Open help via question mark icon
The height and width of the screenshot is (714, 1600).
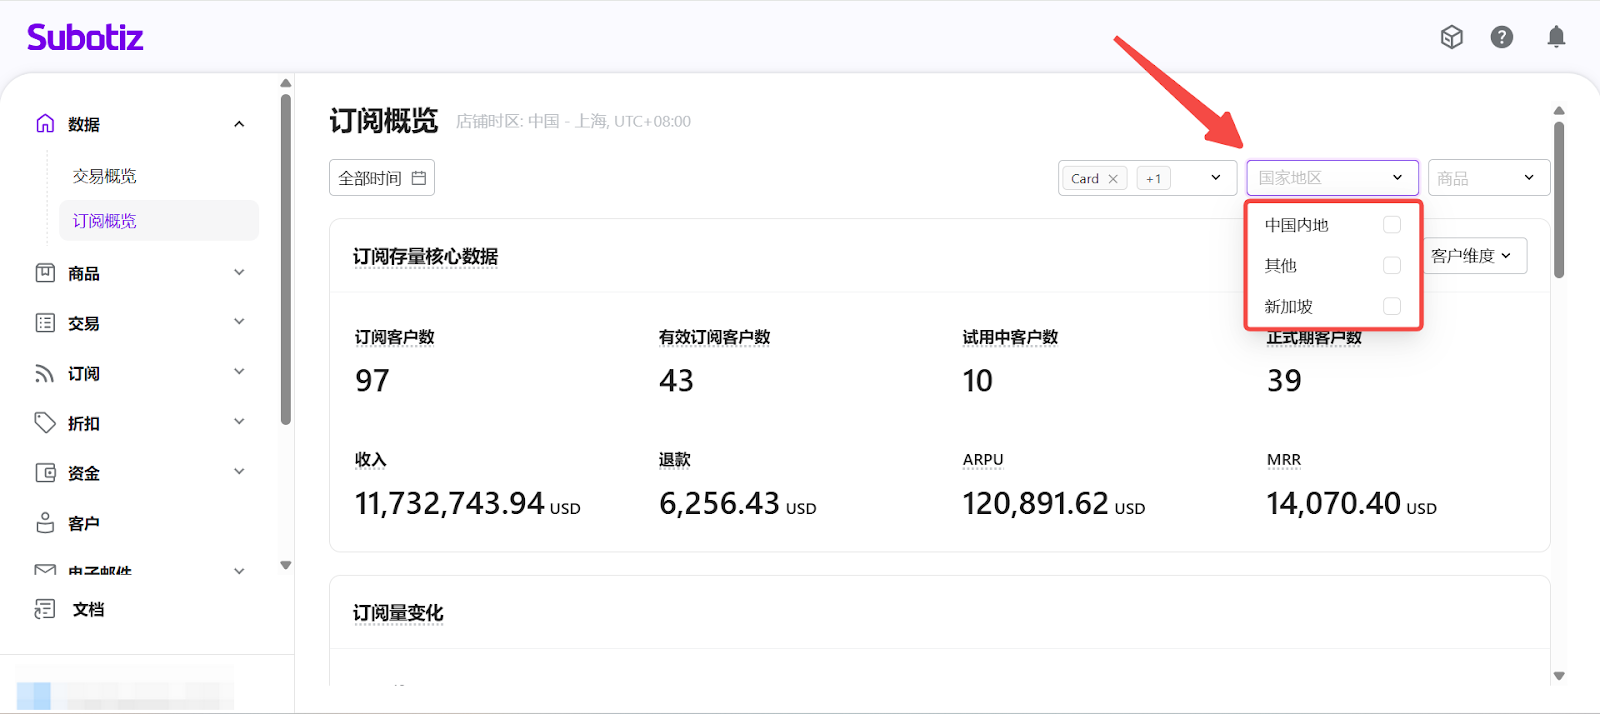pyautogui.click(x=1501, y=37)
